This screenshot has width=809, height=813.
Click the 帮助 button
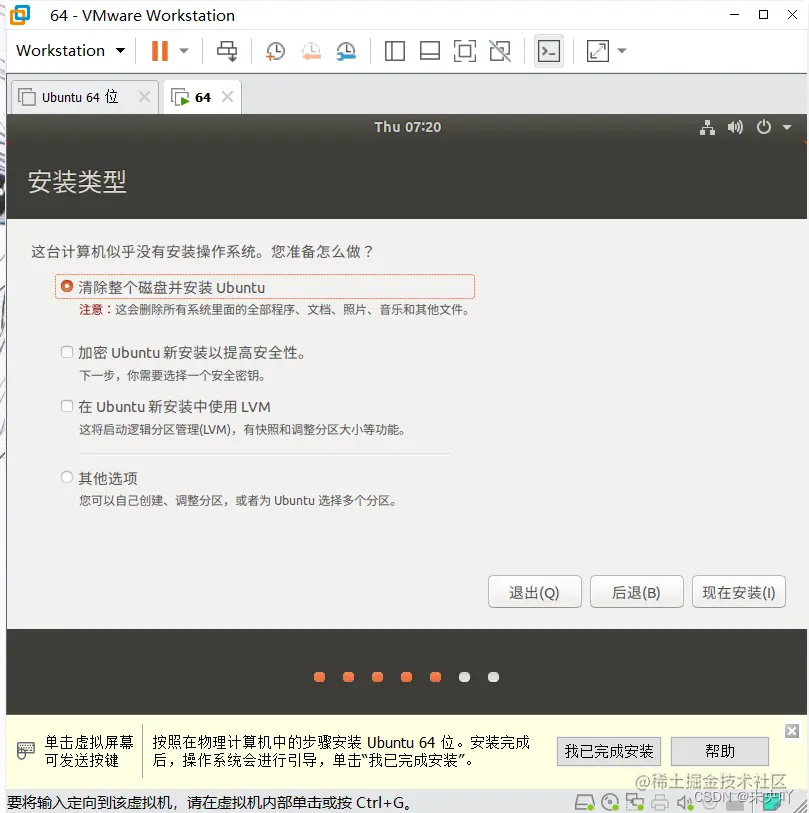(x=720, y=751)
